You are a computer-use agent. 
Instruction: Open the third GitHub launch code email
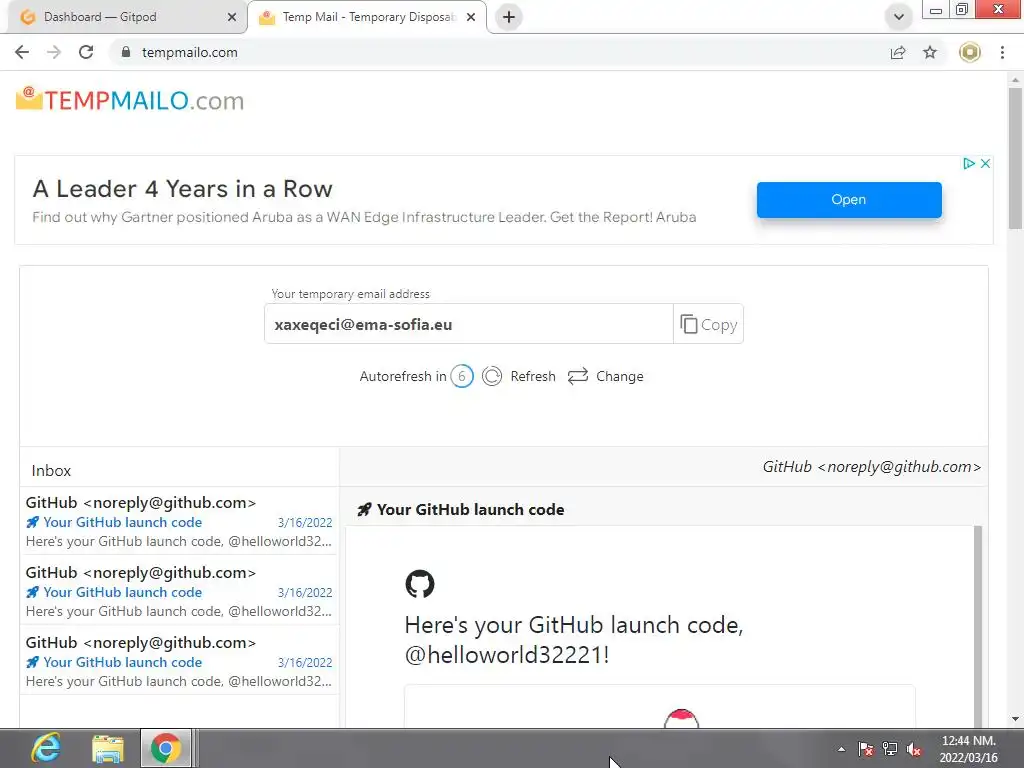(x=179, y=662)
